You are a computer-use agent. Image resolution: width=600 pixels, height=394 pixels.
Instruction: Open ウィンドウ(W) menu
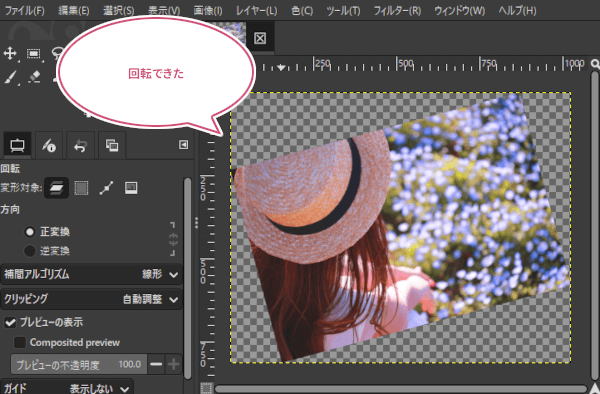[x=459, y=10]
